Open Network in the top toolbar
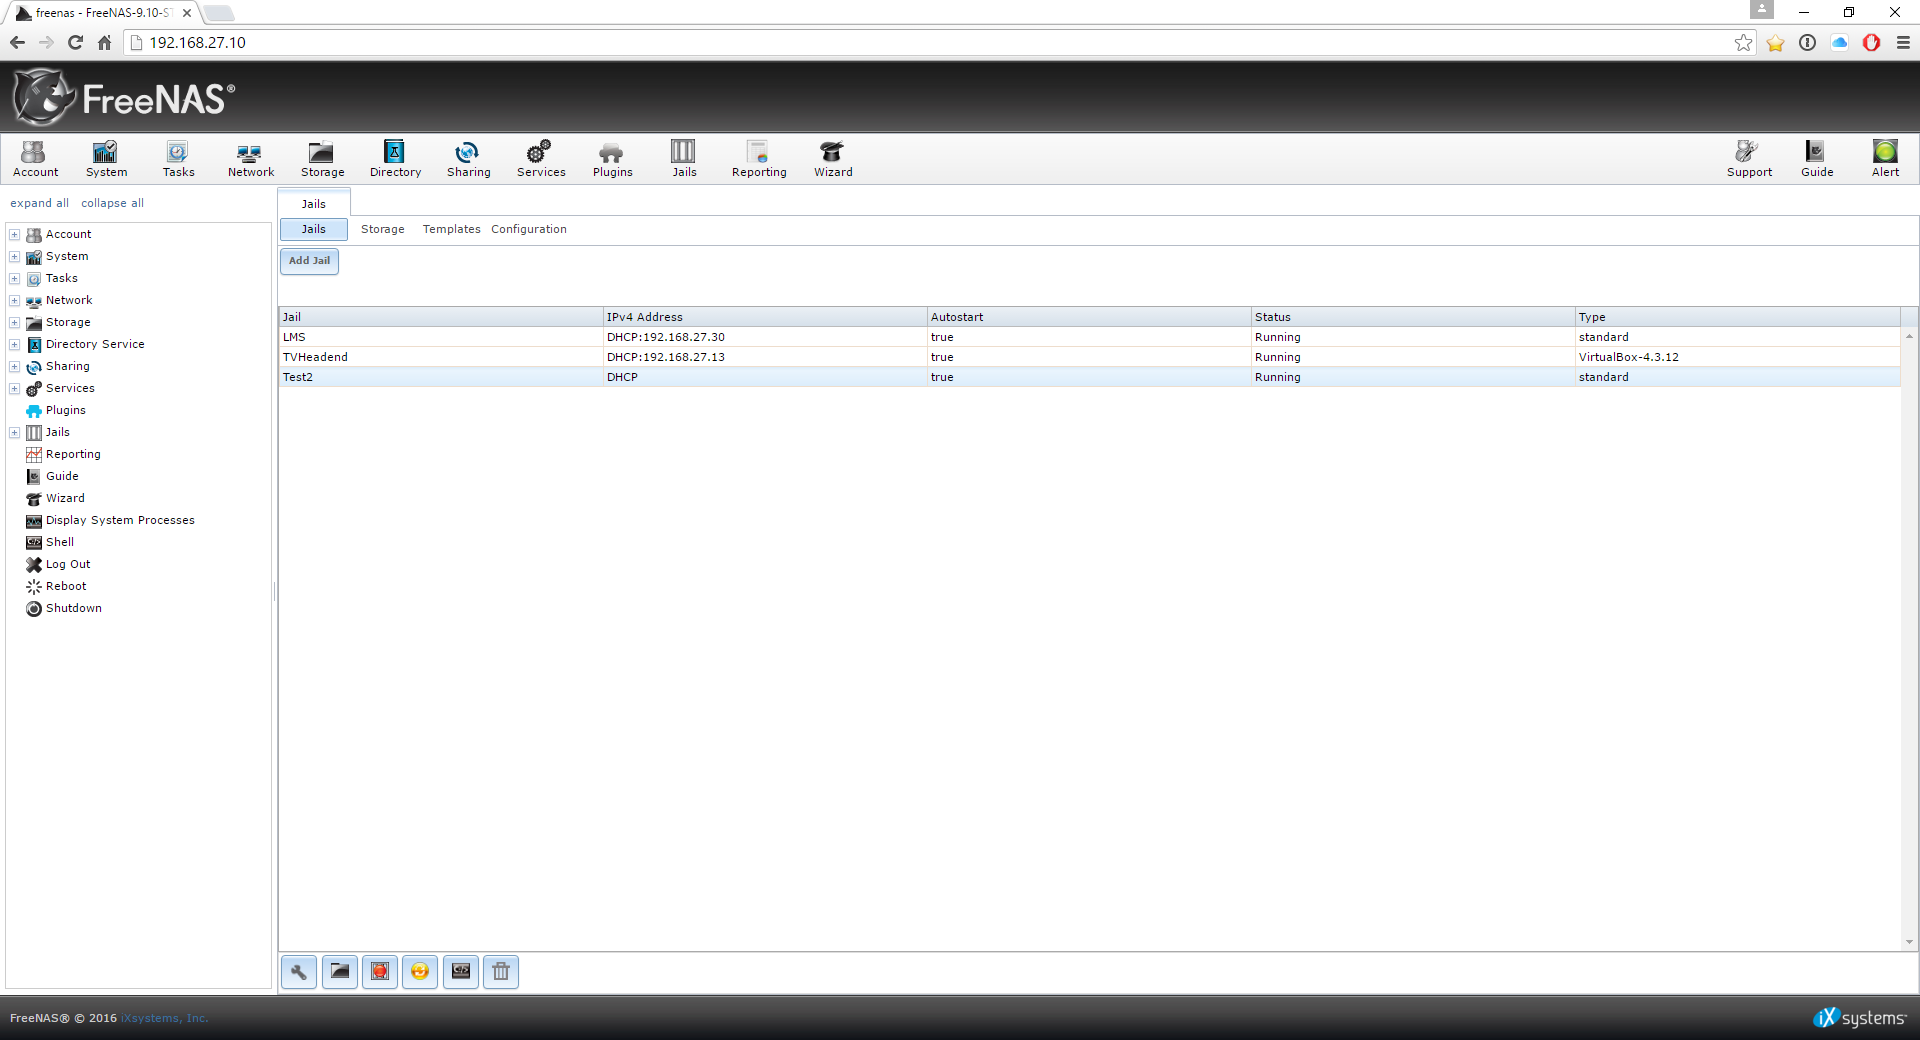1920x1040 pixels. (x=250, y=159)
